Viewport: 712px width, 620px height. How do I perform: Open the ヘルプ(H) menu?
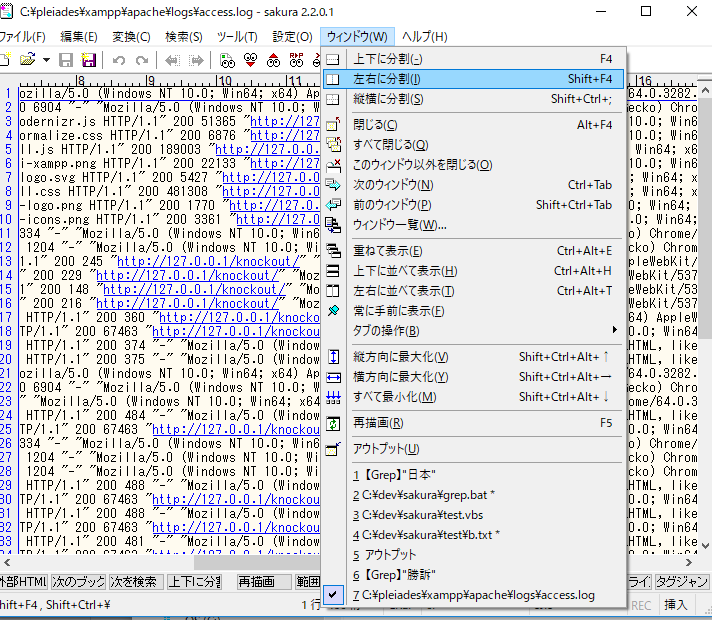coord(425,37)
